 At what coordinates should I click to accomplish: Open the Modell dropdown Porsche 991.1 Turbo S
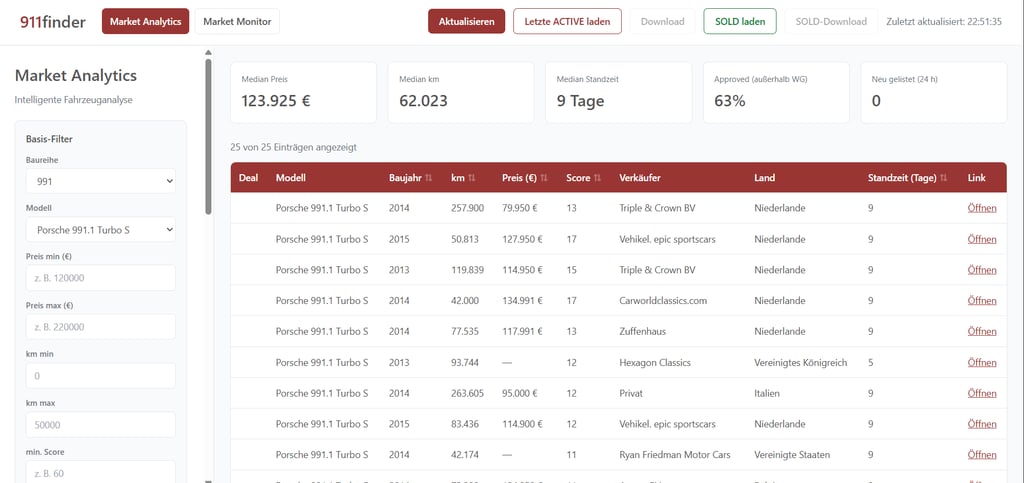(101, 230)
